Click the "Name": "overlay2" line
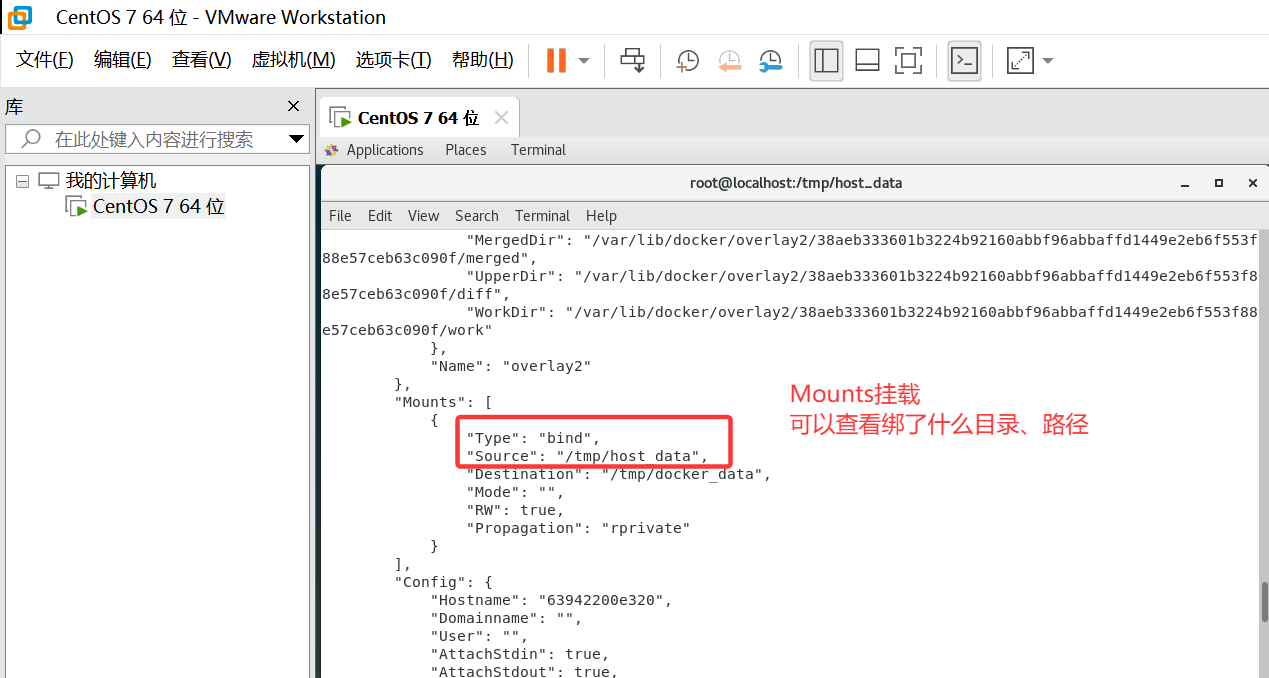 510,366
